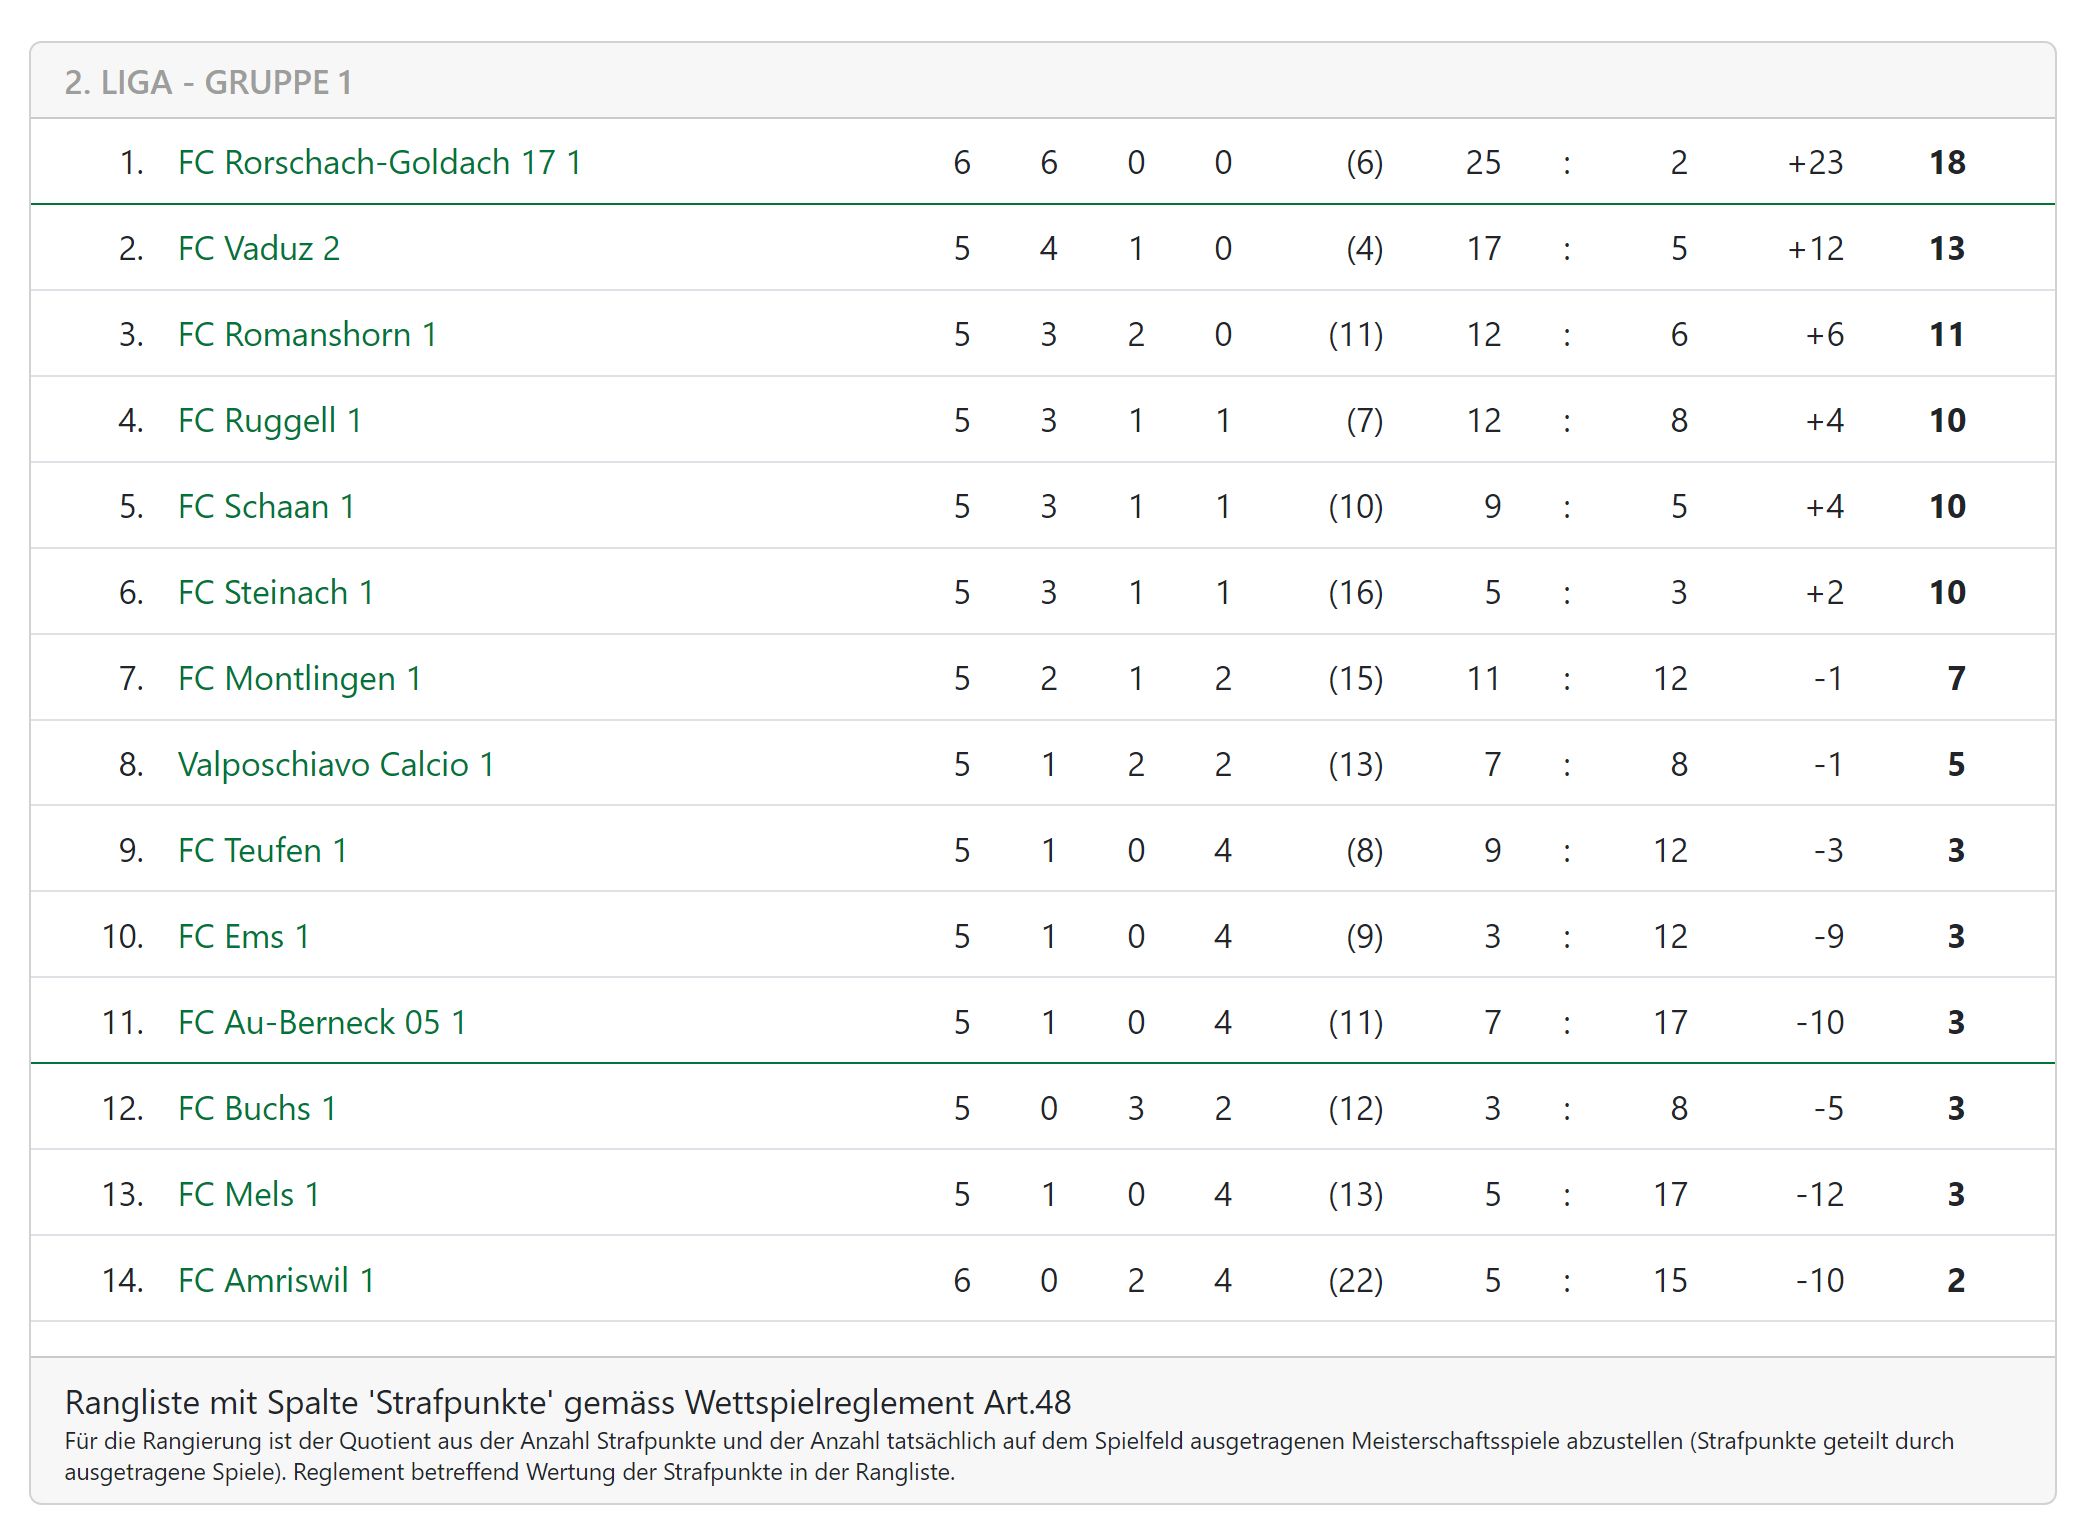Click the FC Ems 1 team link
The image size is (2086, 1539).
(243, 936)
